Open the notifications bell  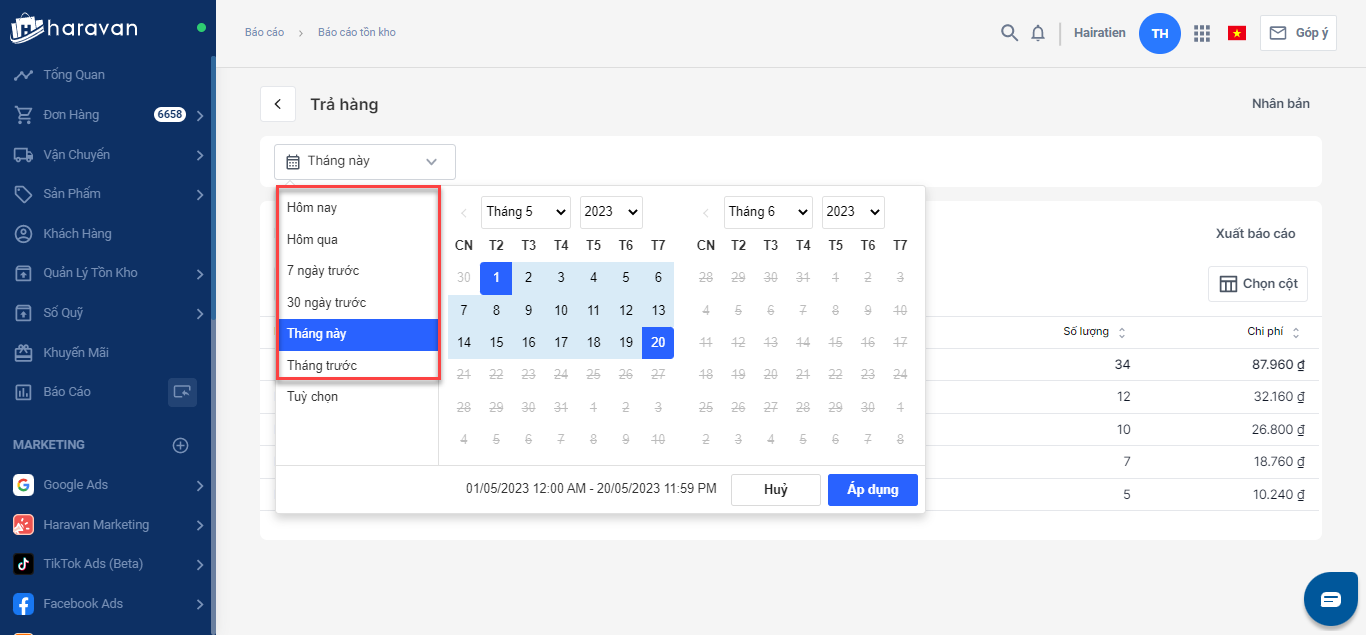coord(1038,33)
